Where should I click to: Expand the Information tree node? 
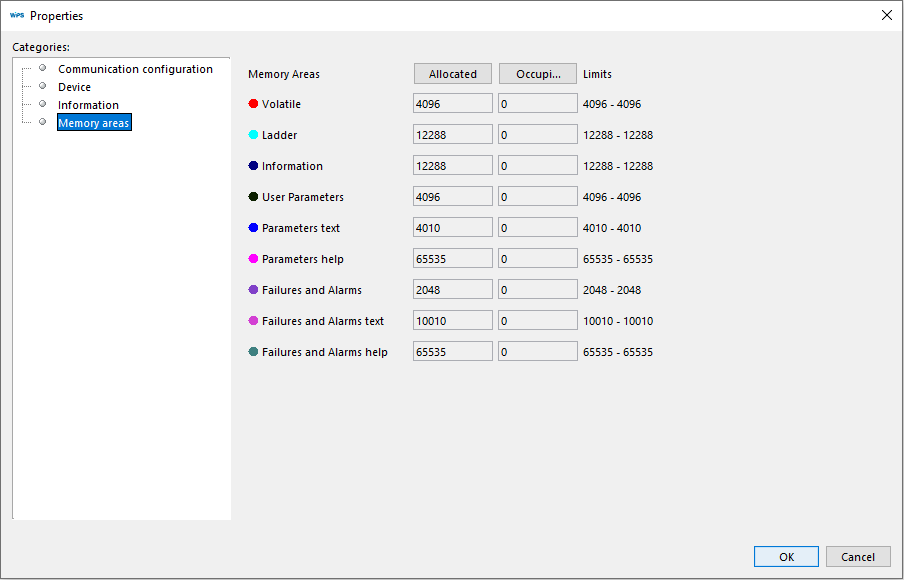(x=41, y=104)
